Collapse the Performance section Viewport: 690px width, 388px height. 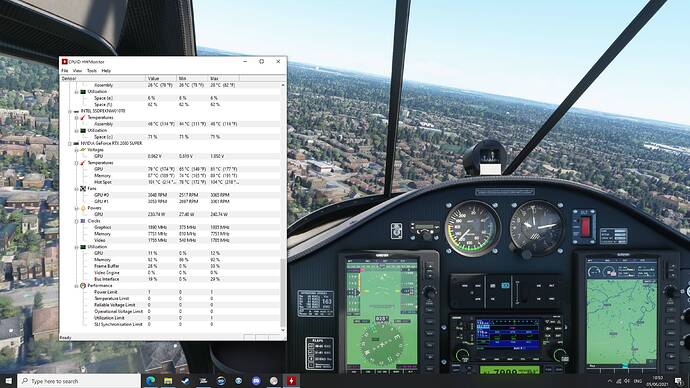tap(76, 286)
